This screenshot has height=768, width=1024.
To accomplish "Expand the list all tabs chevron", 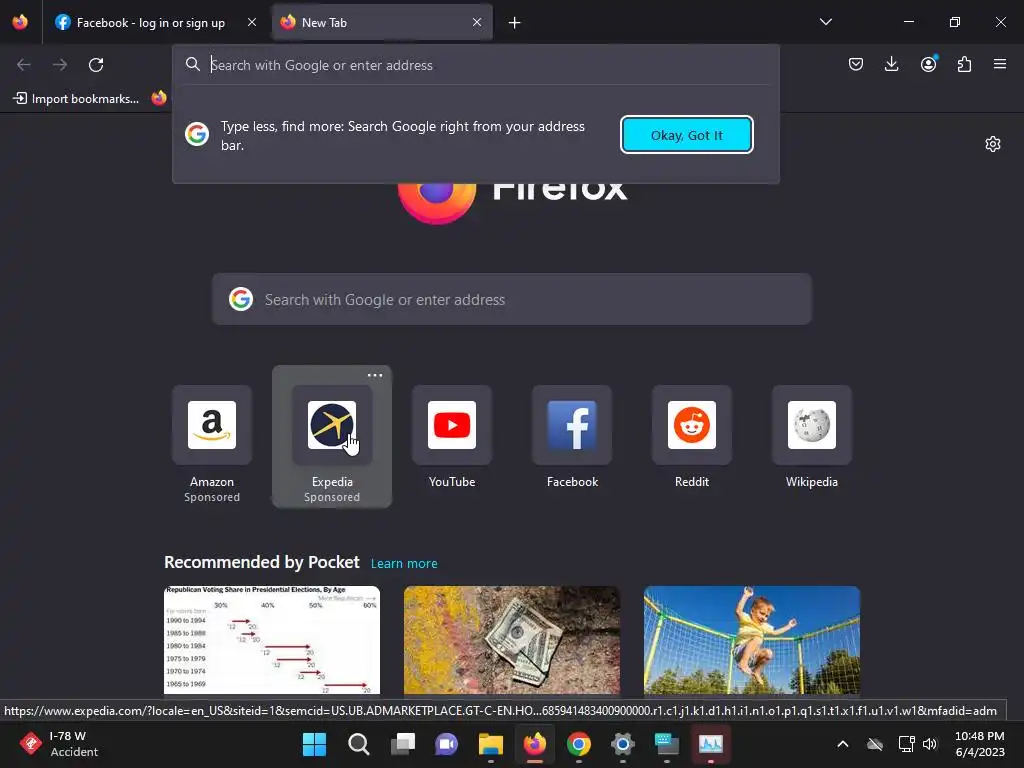I will pyautogui.click(x=825, y=22).
